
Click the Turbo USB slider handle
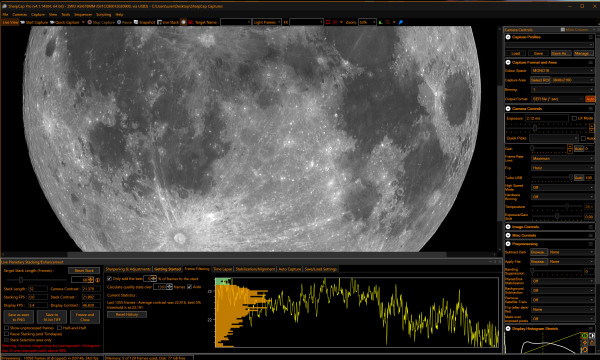(x=571, y=177)
